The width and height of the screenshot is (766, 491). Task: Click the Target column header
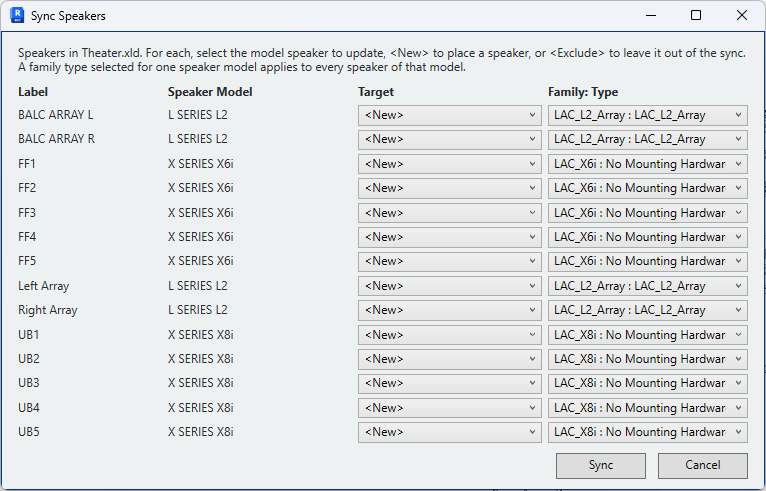[376, 92]
